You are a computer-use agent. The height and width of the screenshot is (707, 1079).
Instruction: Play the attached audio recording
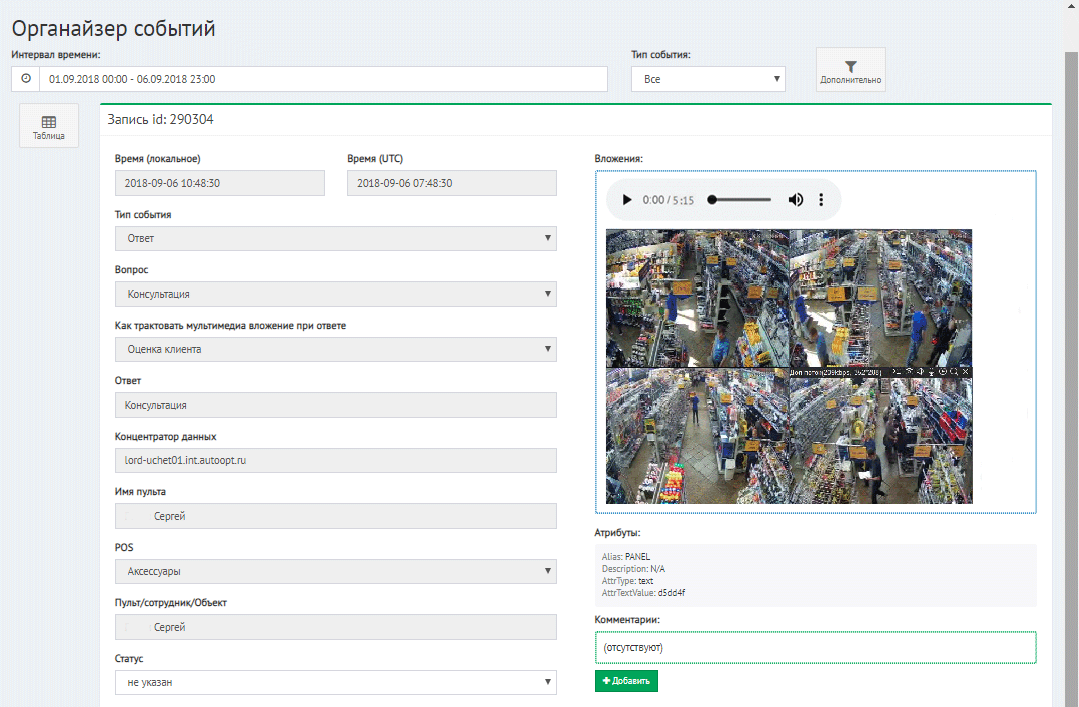pos(627,200)
